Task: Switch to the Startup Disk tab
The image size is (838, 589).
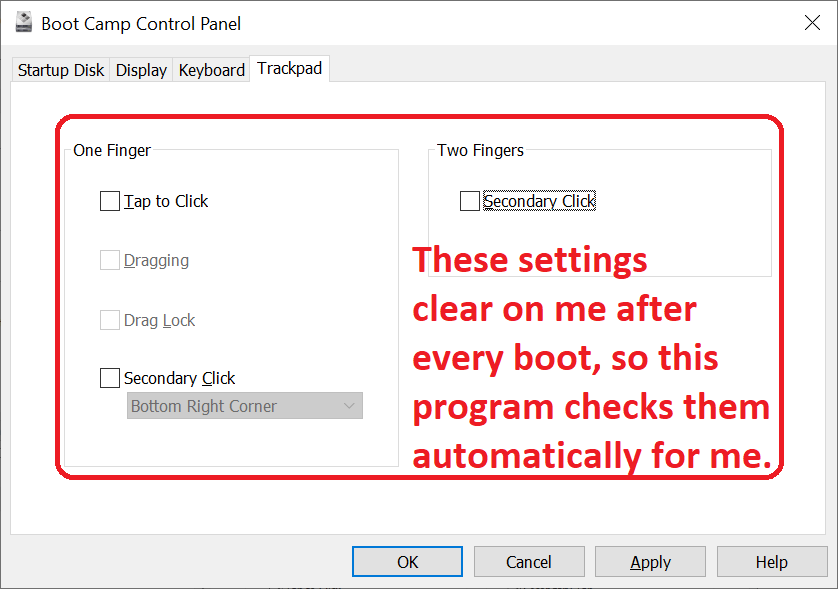Action: click(60, 70)
